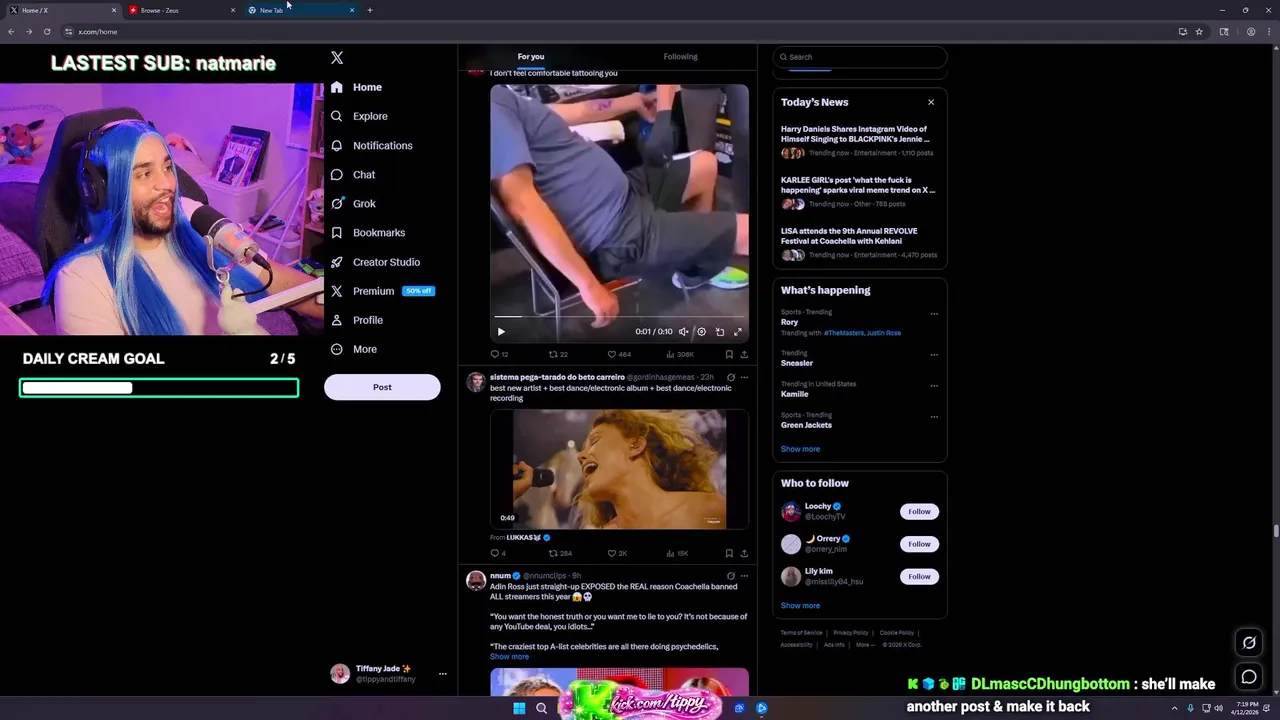Reply to tattoo post with 12 replies
Image resolution: width=1280 pixels, height=720 pixels.
point(499,354)
